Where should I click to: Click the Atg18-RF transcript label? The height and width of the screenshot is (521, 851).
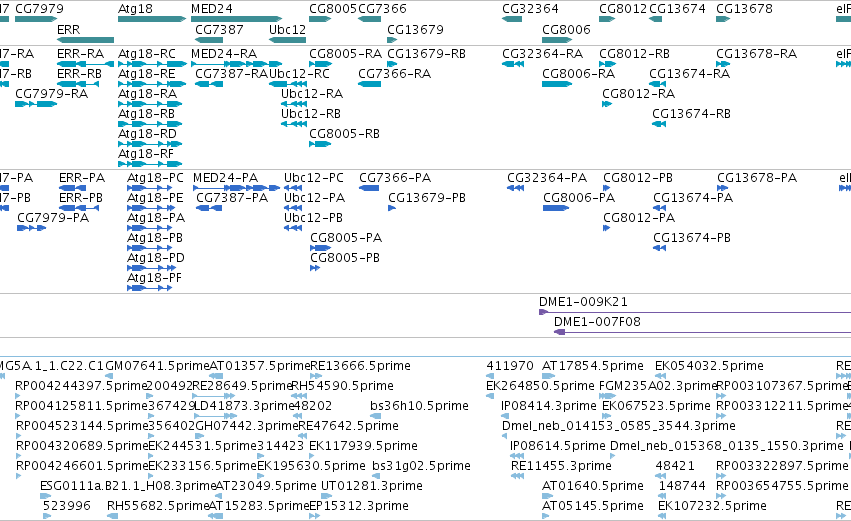tap(146, 154)
